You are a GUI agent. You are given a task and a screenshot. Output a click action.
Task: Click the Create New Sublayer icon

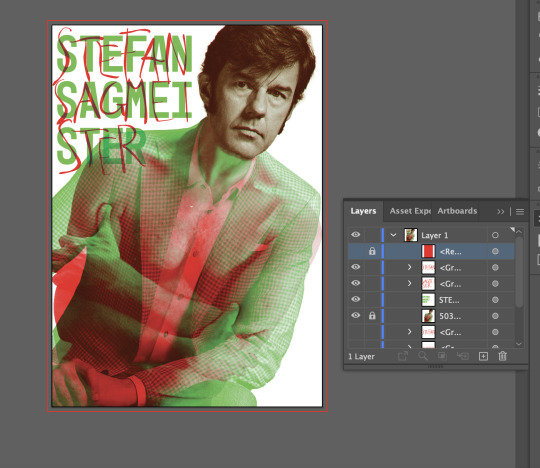[x=463, y=356]
